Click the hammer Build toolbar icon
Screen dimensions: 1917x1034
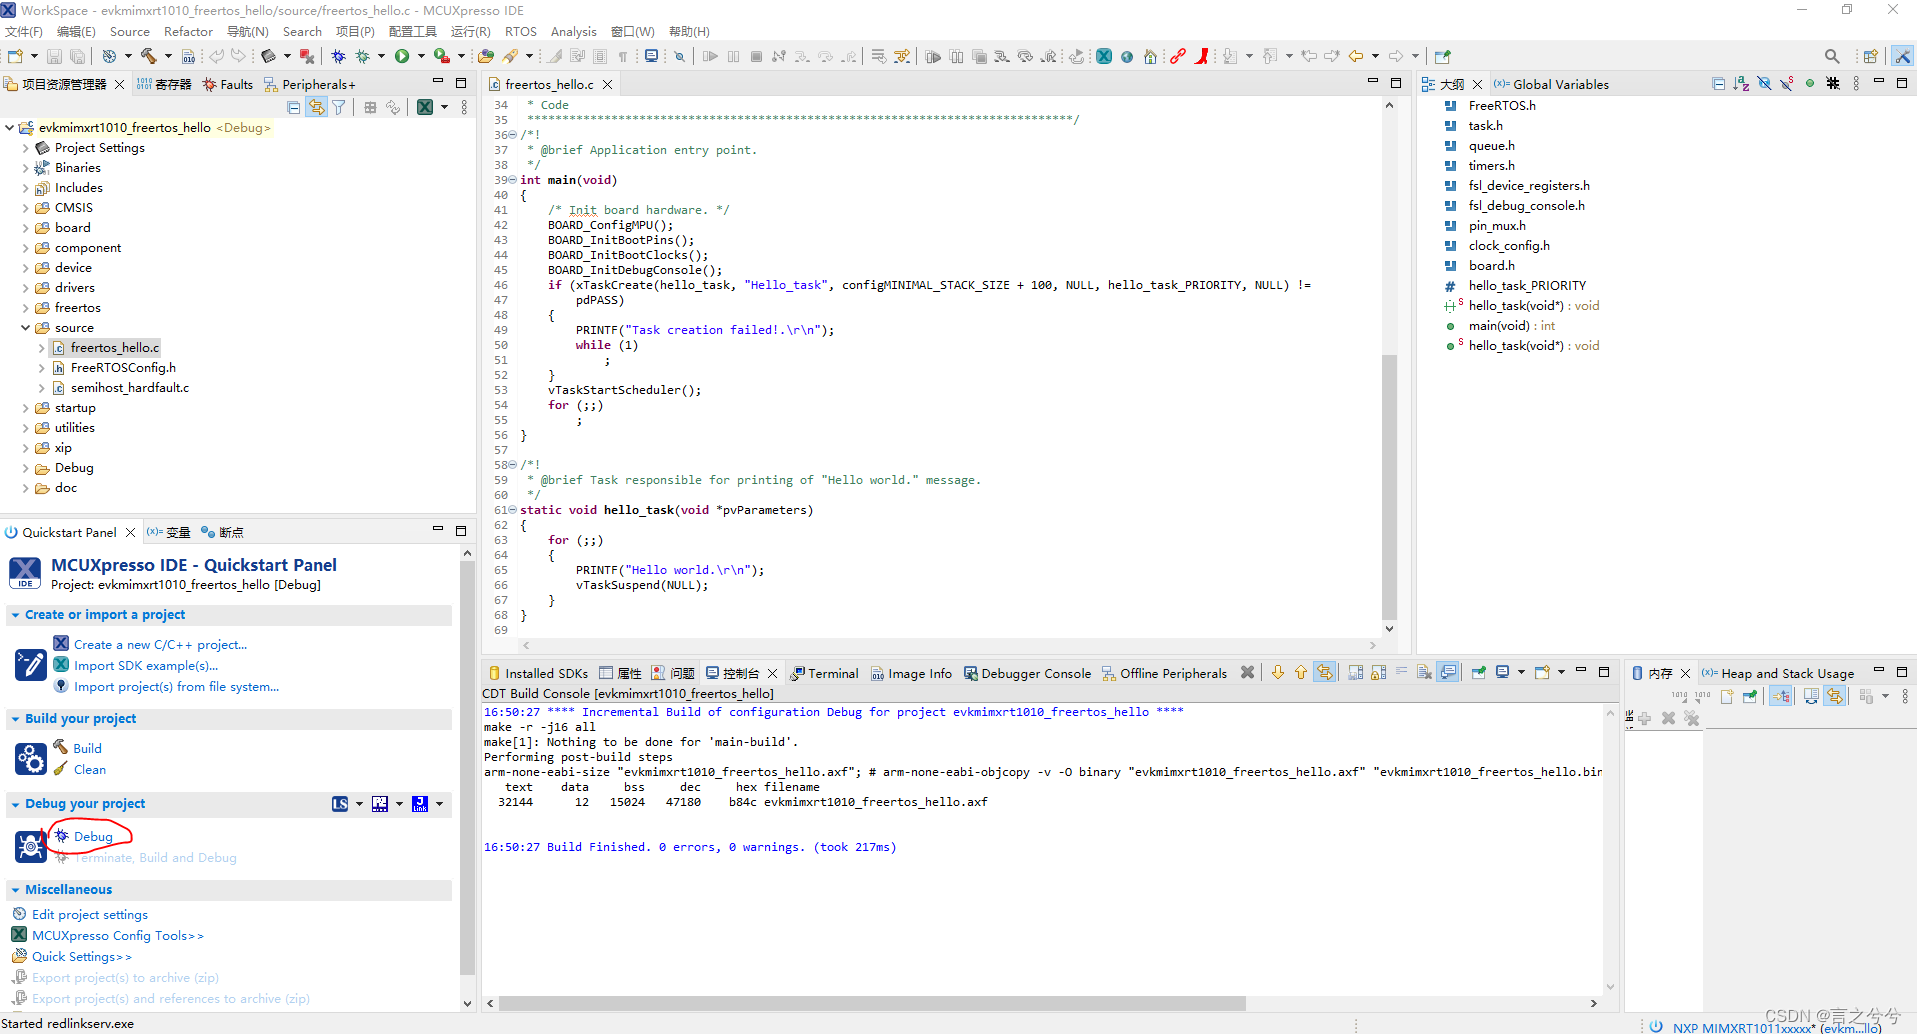148,56
